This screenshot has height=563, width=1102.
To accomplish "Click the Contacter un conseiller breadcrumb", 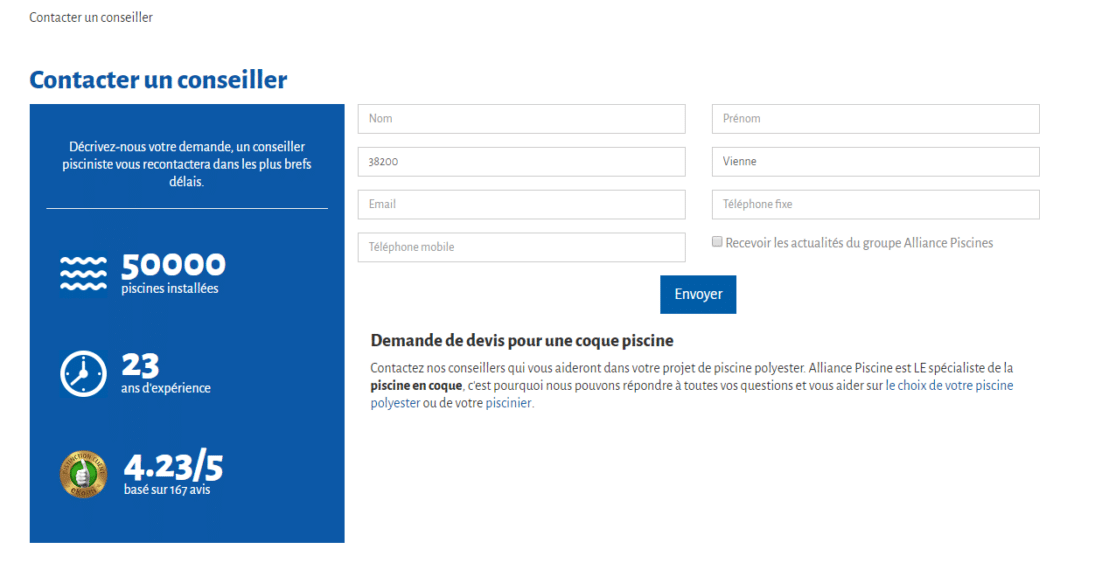I will coord(91,18).
